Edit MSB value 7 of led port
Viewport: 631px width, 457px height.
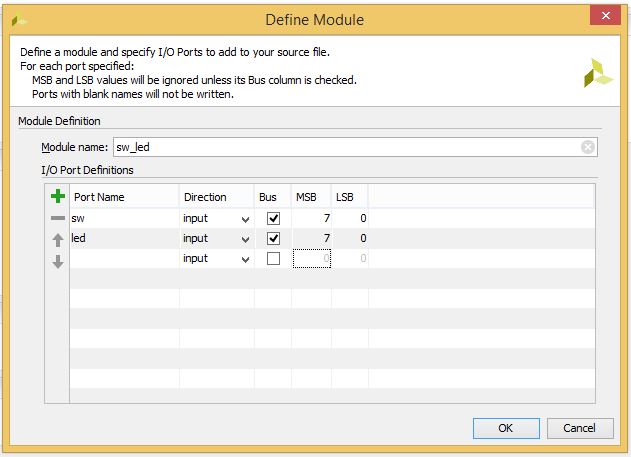pyautogui.click(x=311, y=239)
